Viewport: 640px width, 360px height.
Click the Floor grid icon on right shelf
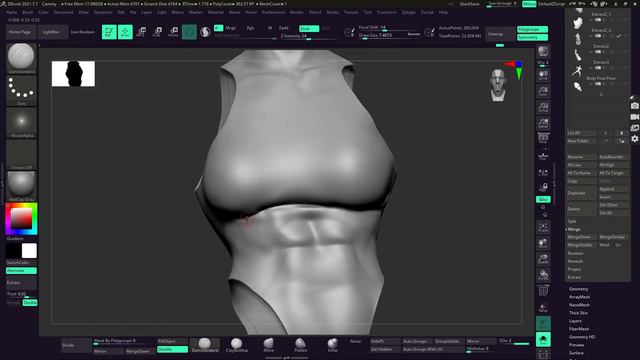pyautogui.click(x=543, y=156)
